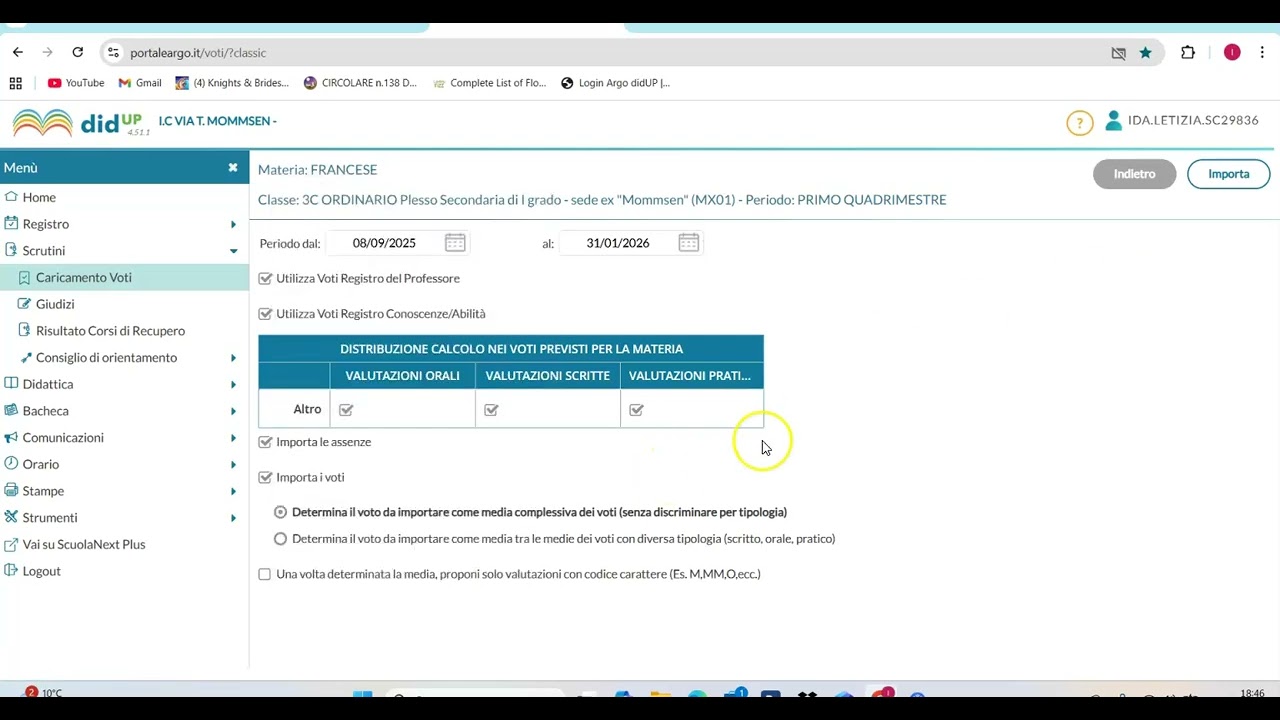
Task: Toggle Altro checkbox under Valutazioni Prati...
Action: [636, 409]
